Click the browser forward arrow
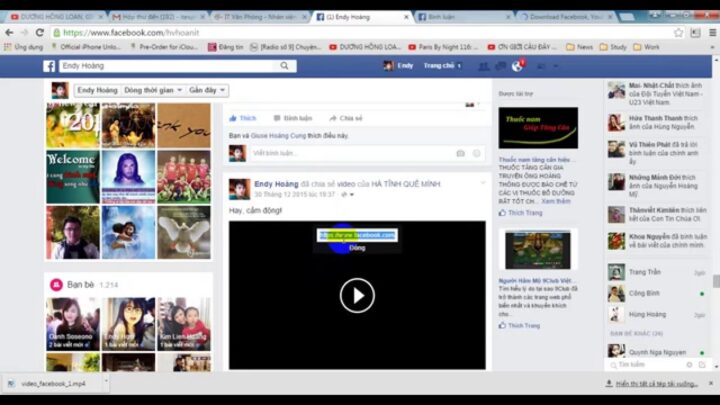The image size is (720, 405). point(24,33)
